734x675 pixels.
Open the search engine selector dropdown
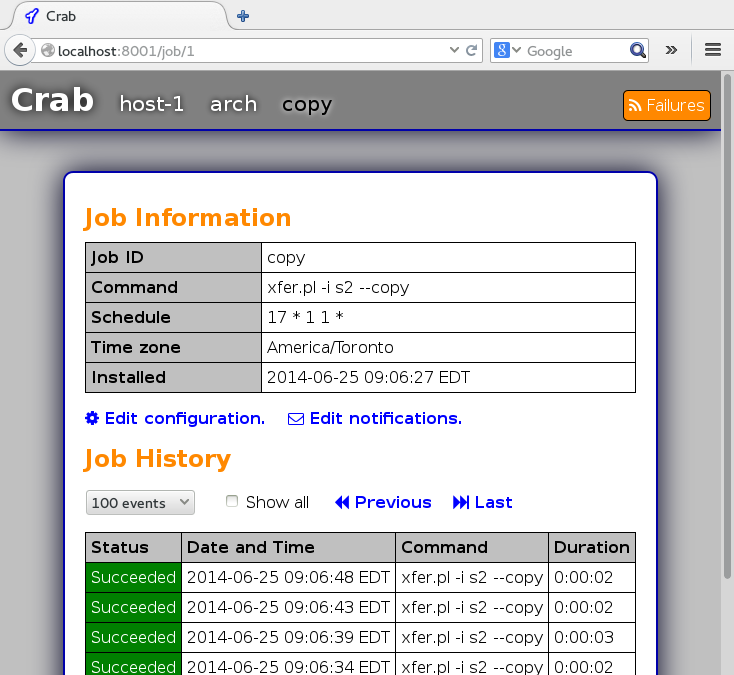pyautogui.click(x=507, y=50)
